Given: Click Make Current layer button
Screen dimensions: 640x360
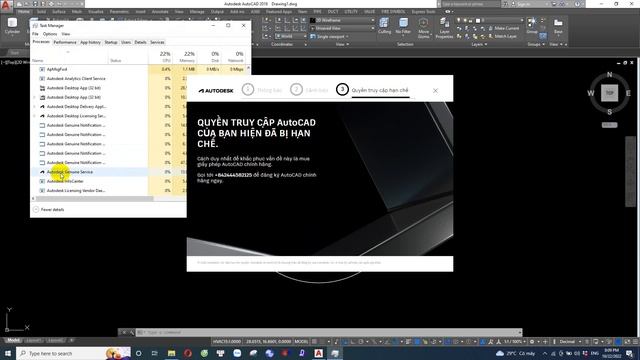Looking at the screenshot, I should [504, 28].
